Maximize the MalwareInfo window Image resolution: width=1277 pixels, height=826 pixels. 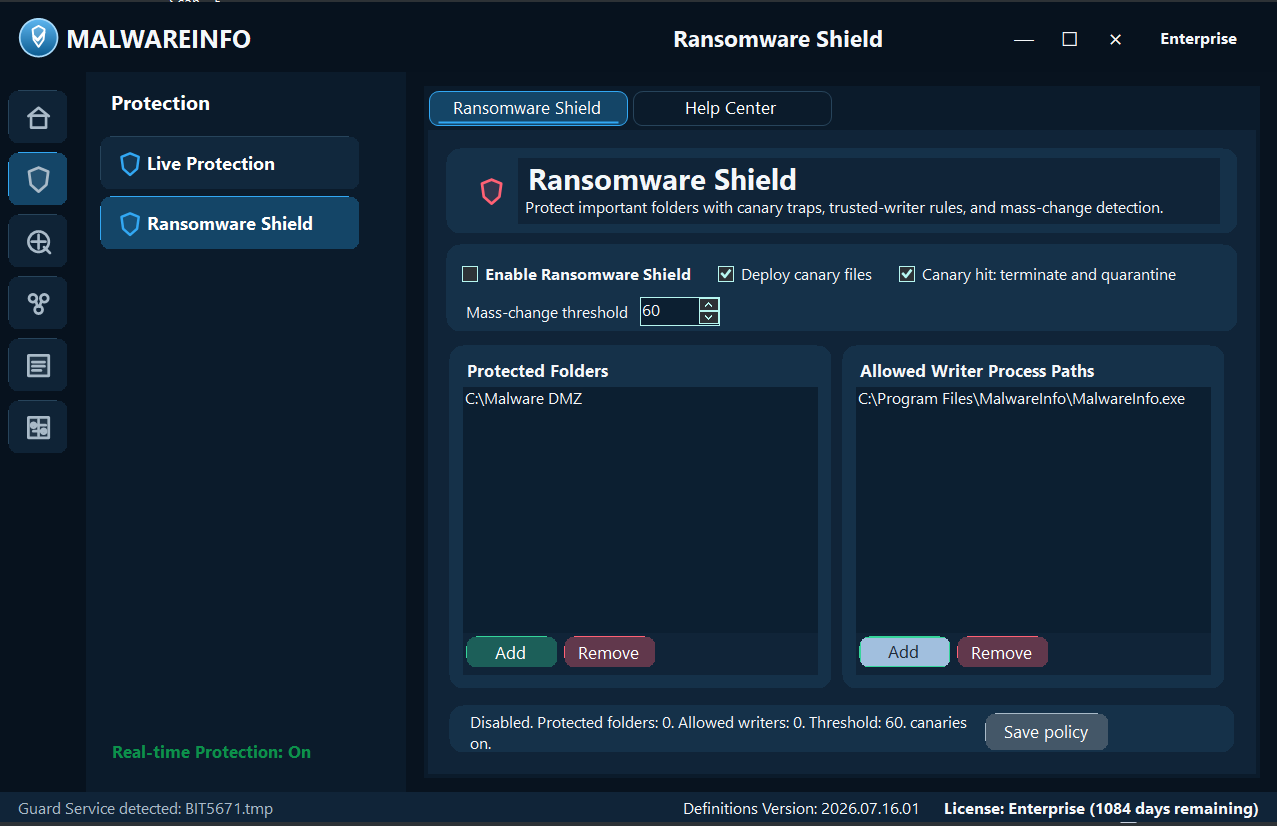pyautogui.click(x=1070, y=39)
